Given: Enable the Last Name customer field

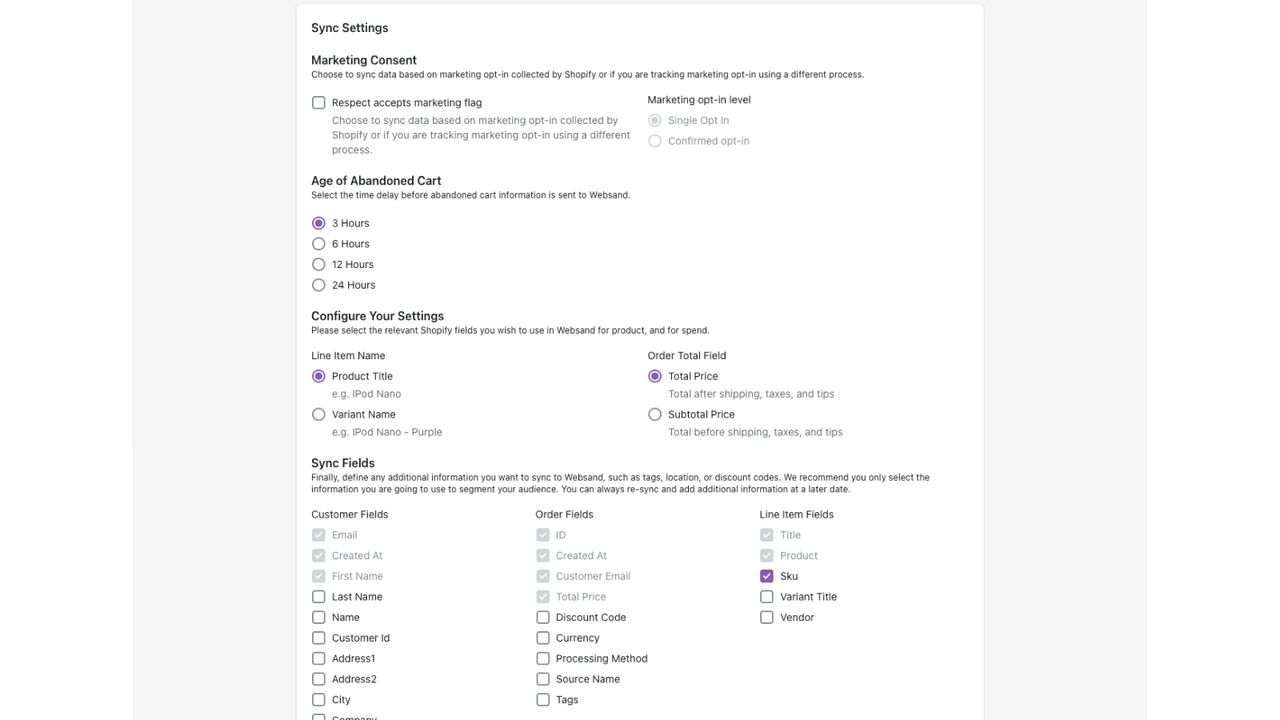Looking at the screenshot, I should pos(318,596).
